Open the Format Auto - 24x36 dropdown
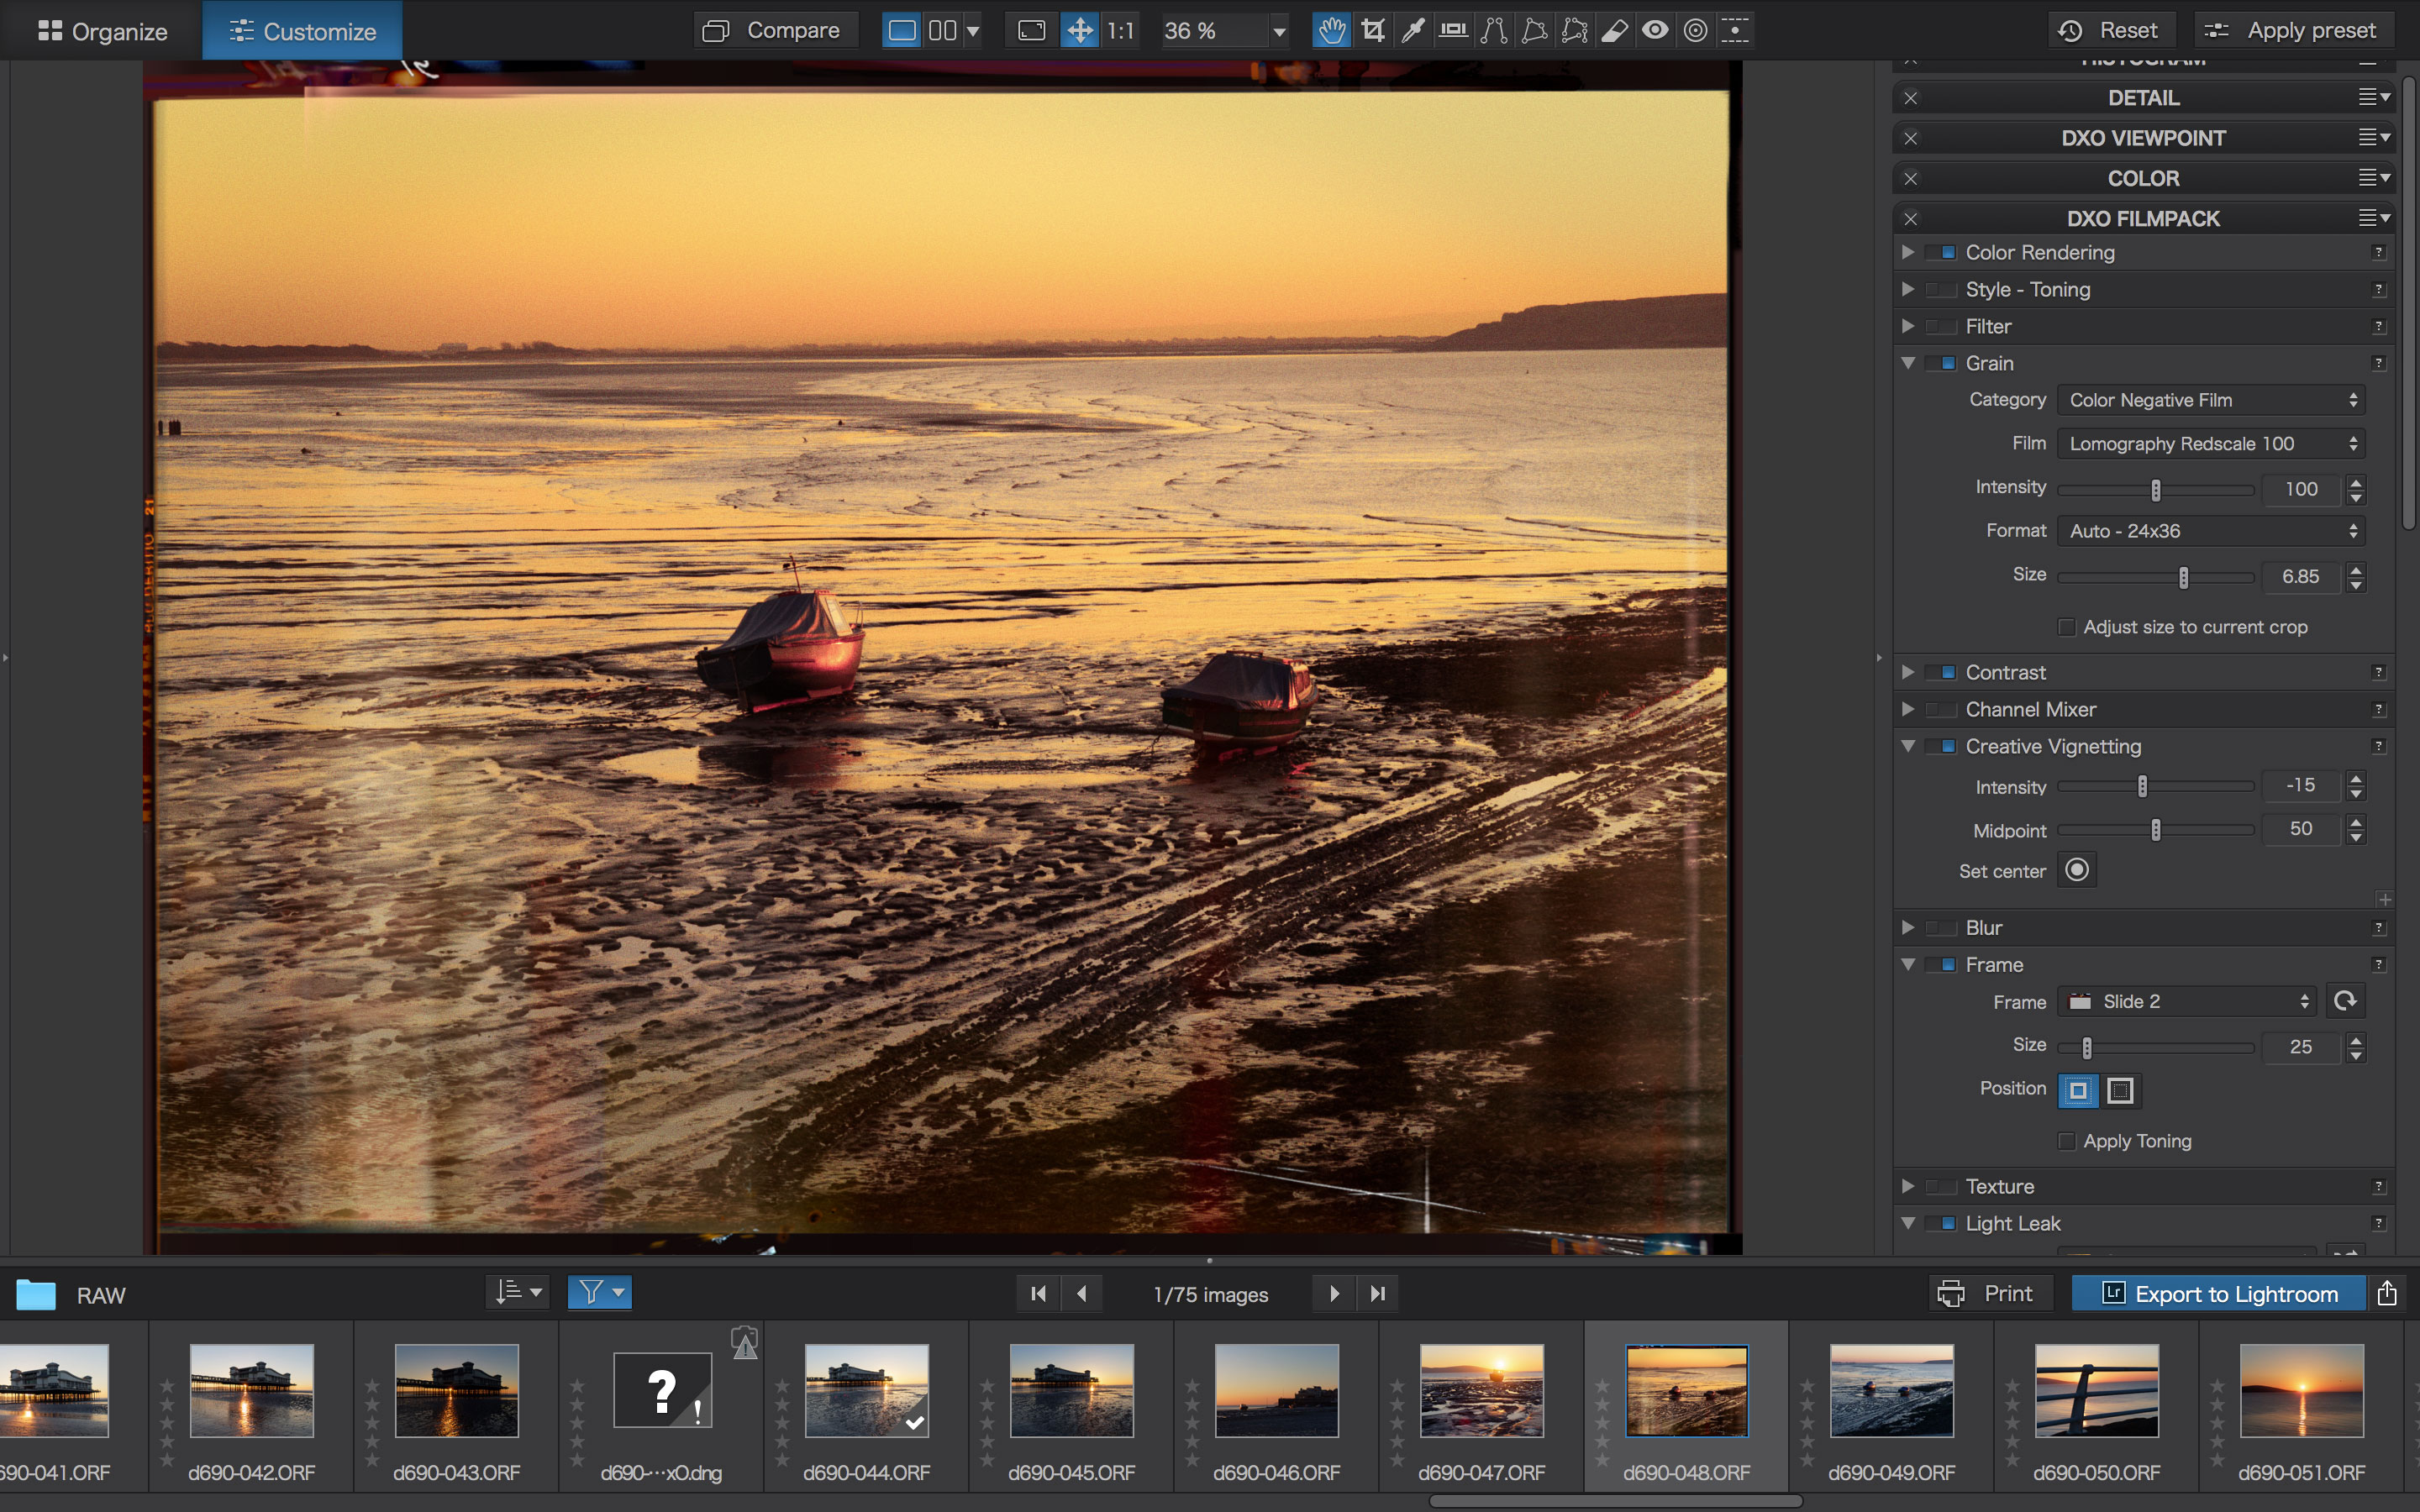The width and height of the screenshot is (2420, 1512). (2211, 531)
